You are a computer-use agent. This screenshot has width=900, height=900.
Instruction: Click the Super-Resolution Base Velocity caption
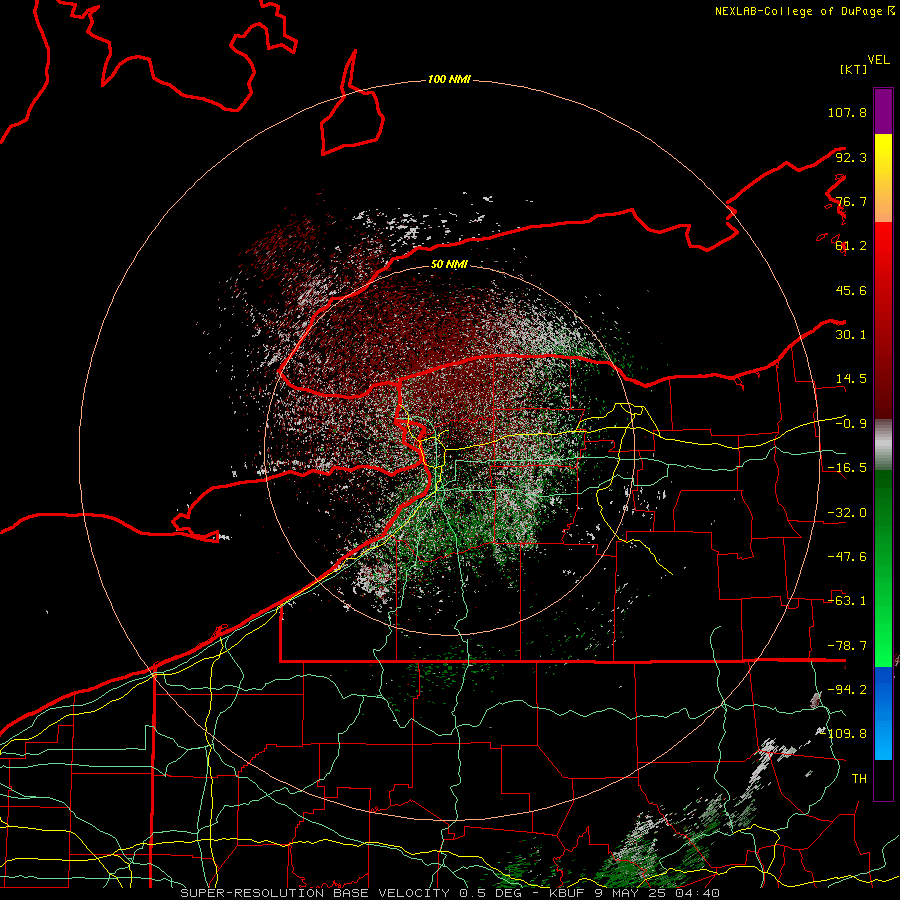pos(449,893)
